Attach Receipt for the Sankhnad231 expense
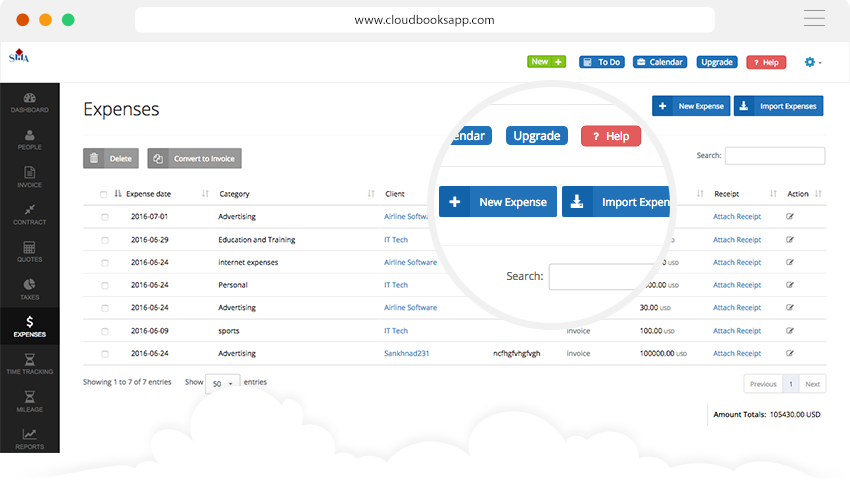Screen dimensions: 850x480 coord(737,354)
